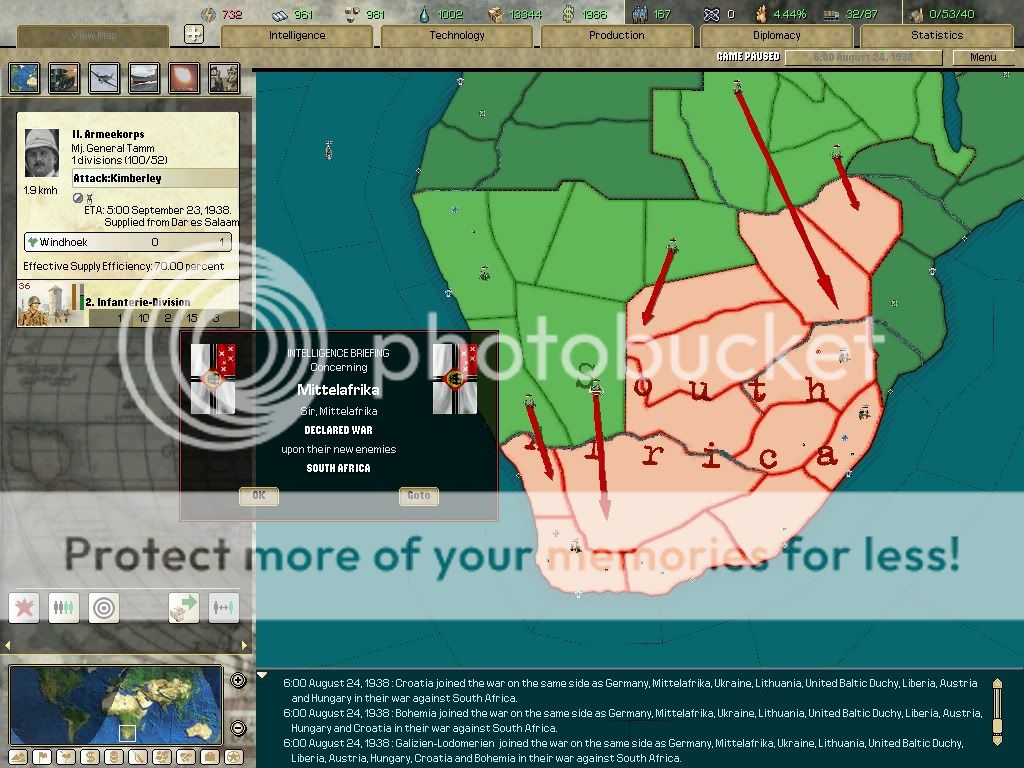Select the terrain mapmode icon
The height and width of the screenshot is (768, 1024).
[18, 757]
